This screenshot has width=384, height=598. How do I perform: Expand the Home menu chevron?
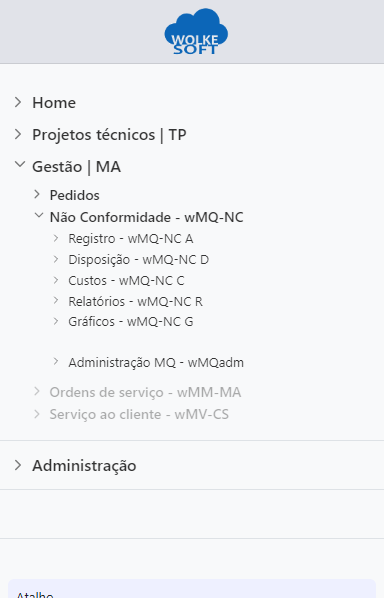pos(18,102)
